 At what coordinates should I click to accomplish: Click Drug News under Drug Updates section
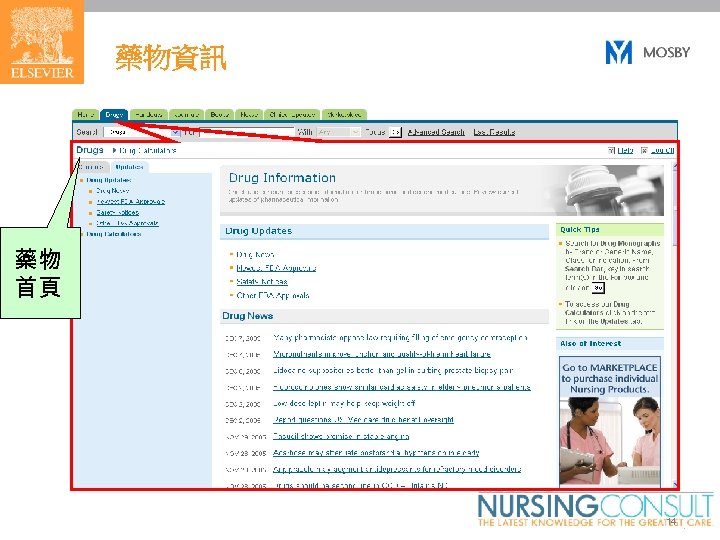(255, 254)
